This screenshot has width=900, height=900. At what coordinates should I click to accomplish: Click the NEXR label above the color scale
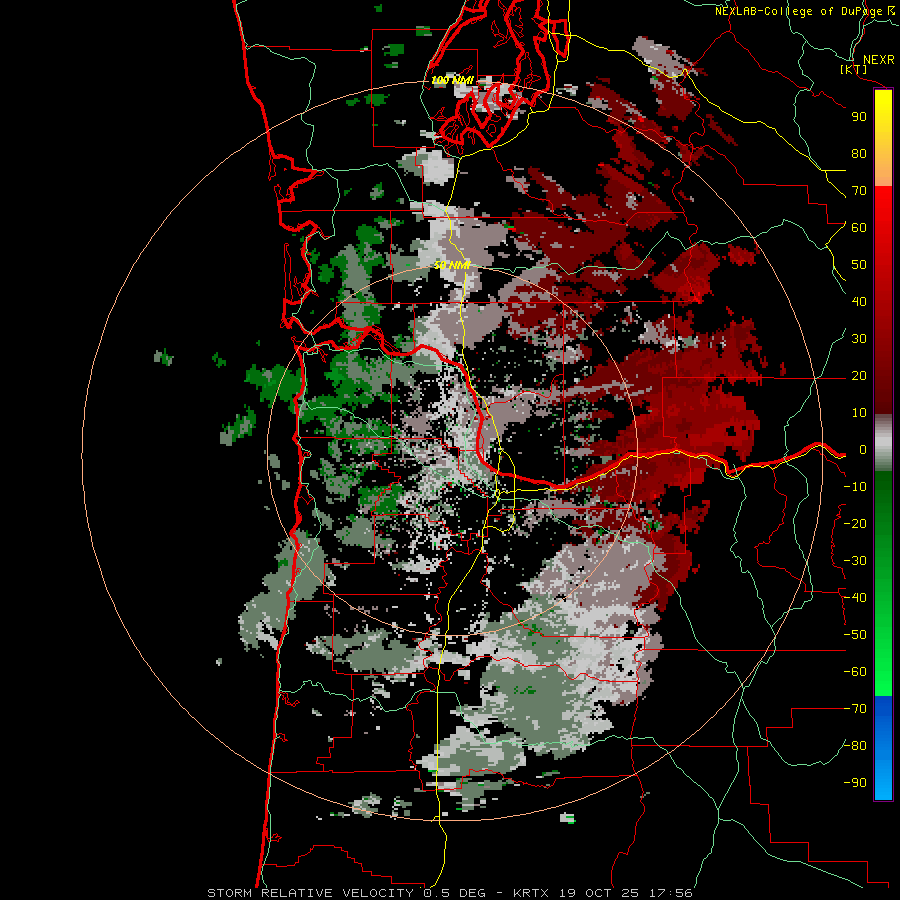[x=878, y=60]
